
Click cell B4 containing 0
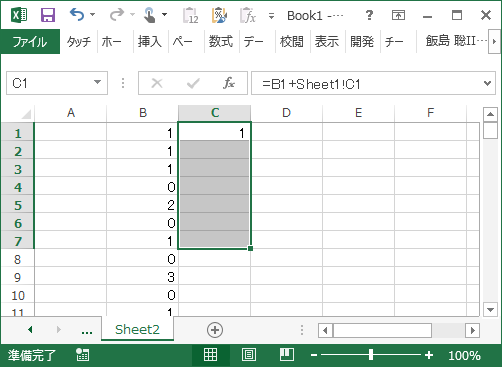click(143, 187)
